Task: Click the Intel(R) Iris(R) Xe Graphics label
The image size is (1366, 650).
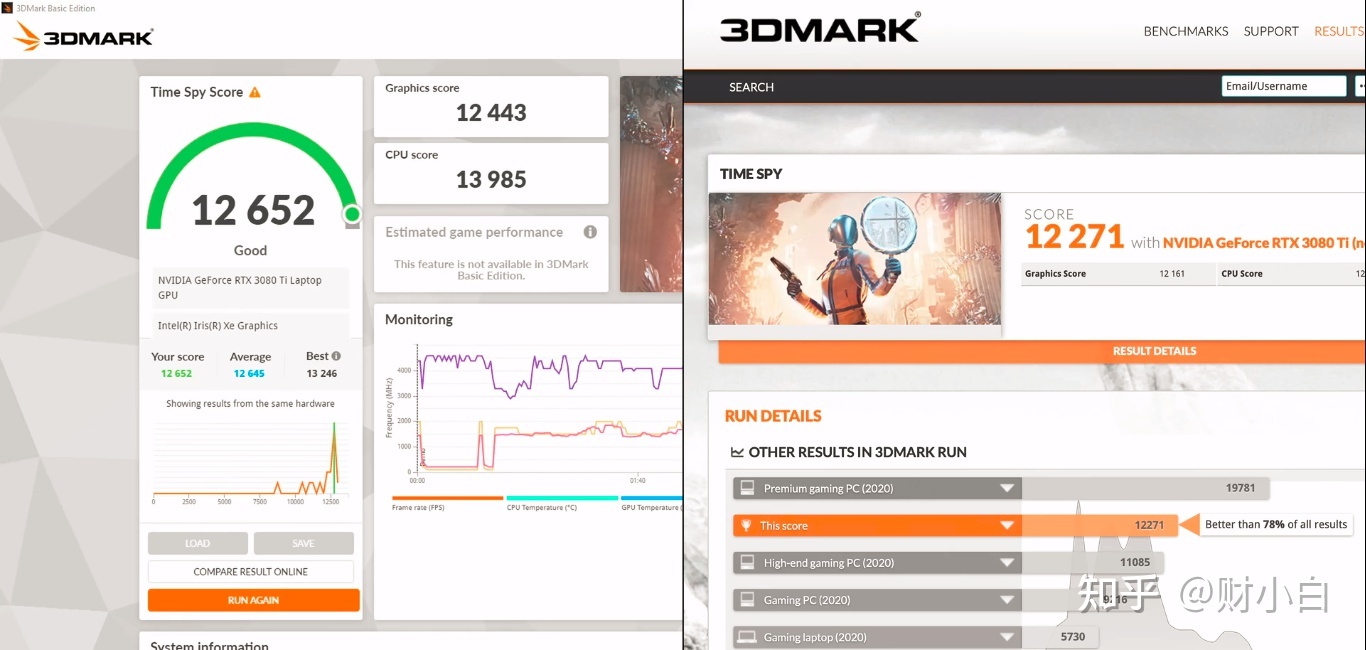Action: point(218,325)
